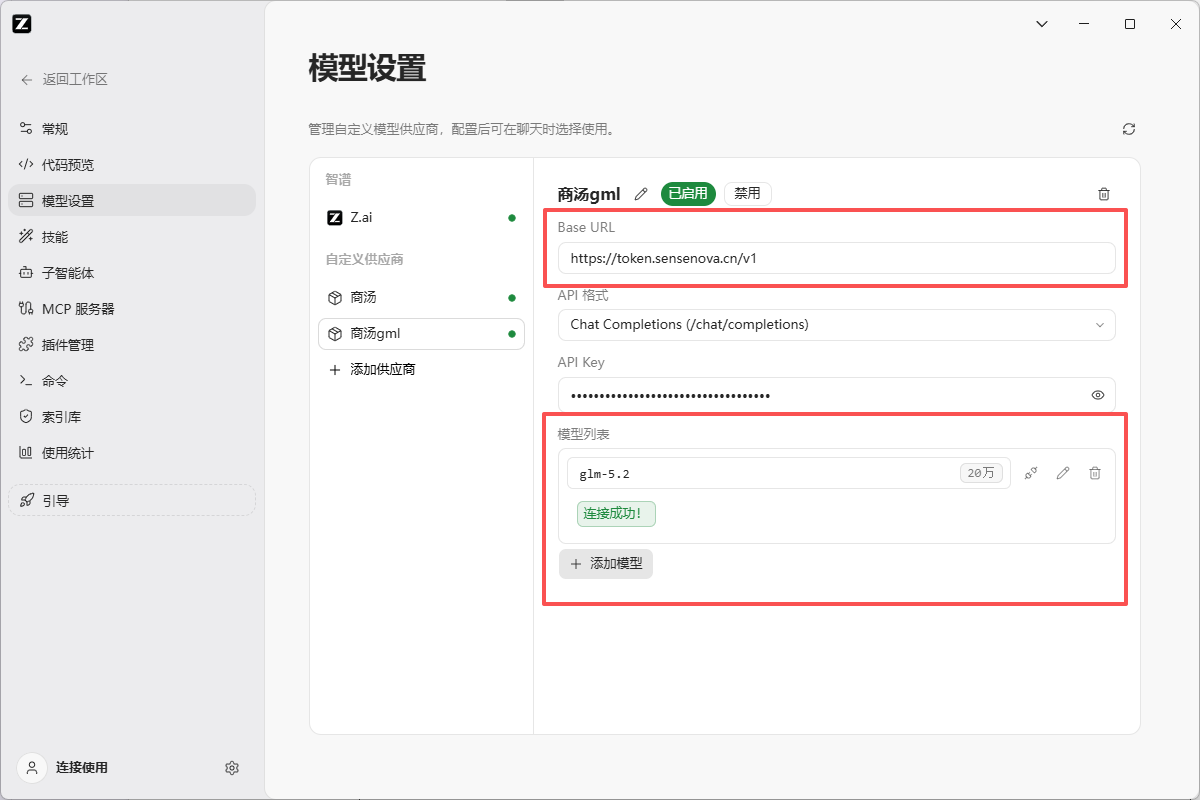Screen dimensions: 1200x800
Task: Open the title bar chevron dropdown
Action: [1041, 24]
